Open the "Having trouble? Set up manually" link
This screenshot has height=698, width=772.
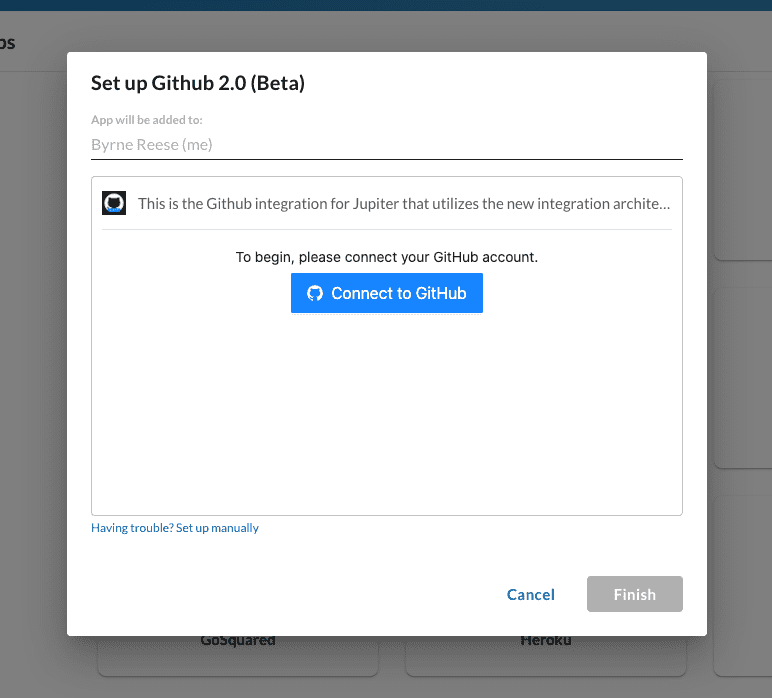(175, 528)
